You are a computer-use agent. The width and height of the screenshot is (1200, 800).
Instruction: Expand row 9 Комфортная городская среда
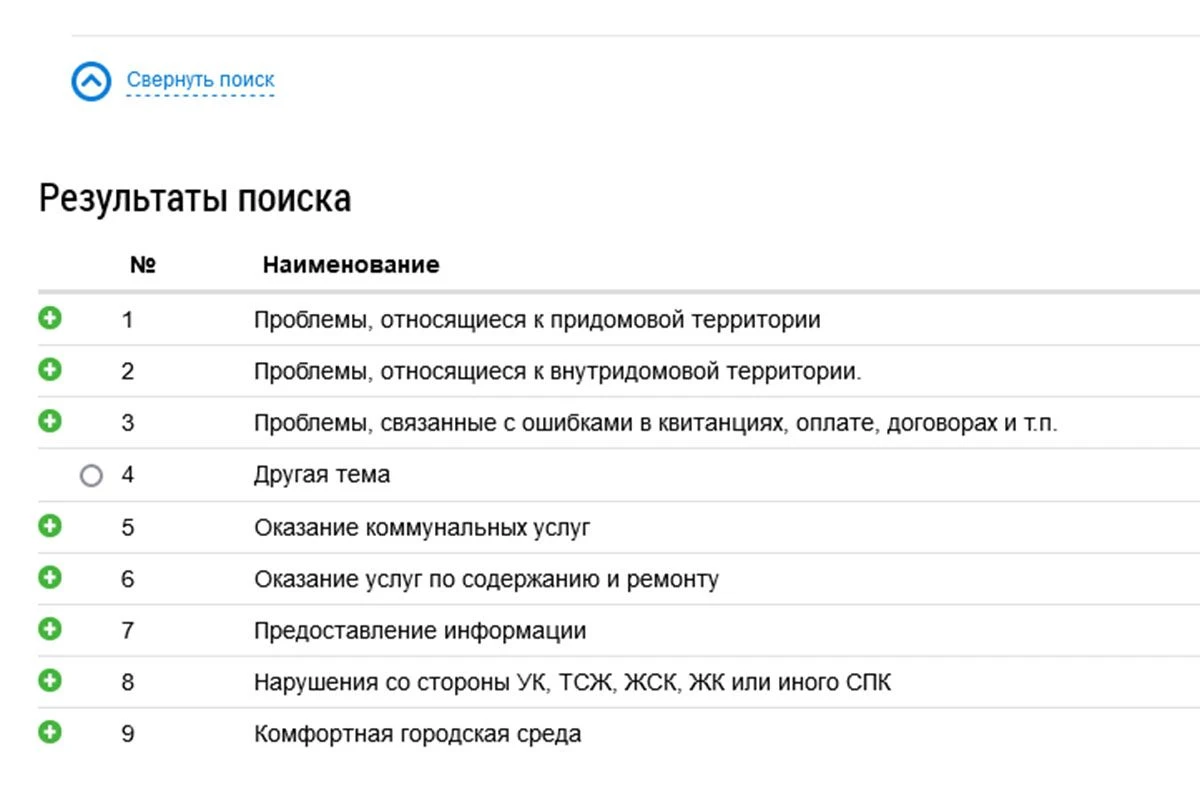(x=49, y=732)
